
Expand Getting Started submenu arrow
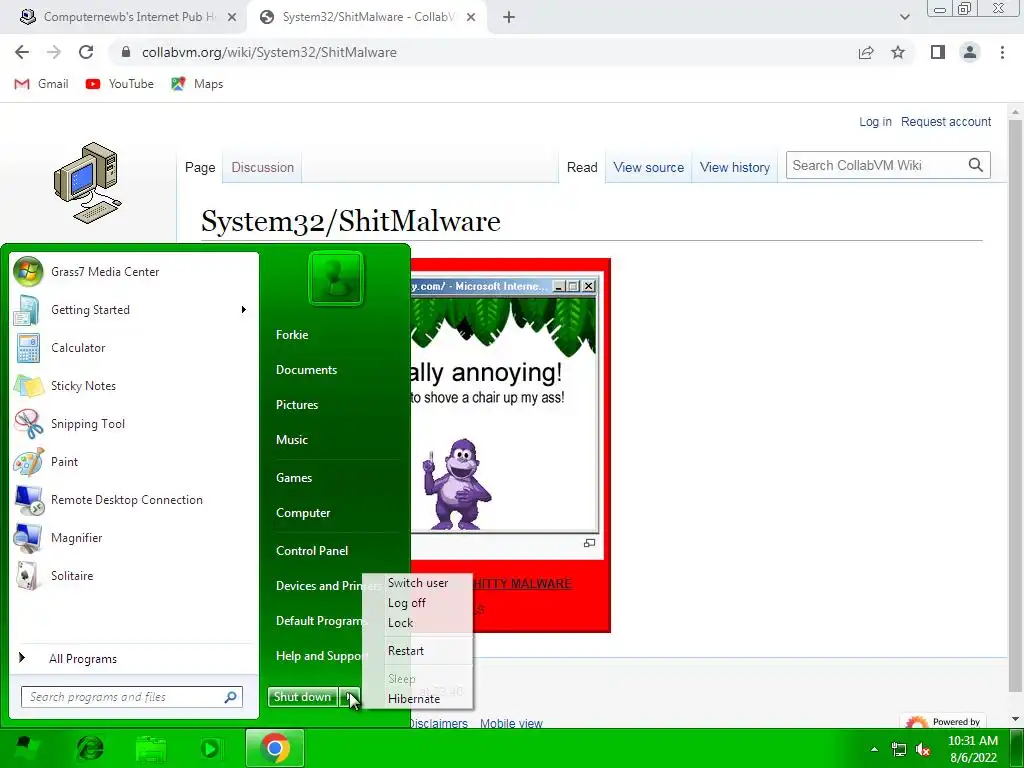(244, 310)
